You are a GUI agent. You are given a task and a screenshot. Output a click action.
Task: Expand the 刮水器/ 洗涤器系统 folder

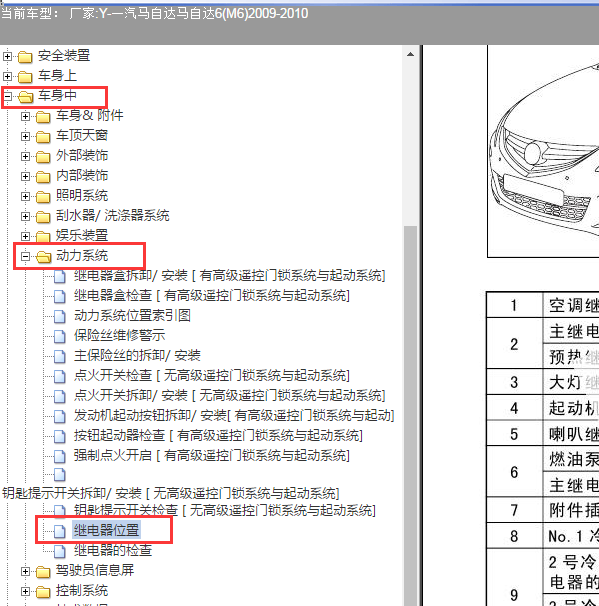(26, 216)
